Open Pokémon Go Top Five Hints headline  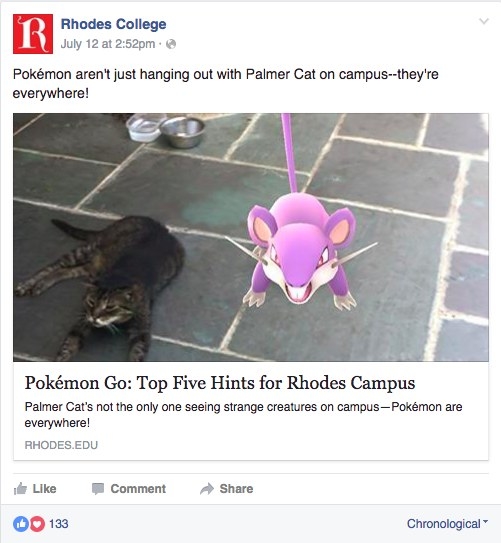point(220,383)
